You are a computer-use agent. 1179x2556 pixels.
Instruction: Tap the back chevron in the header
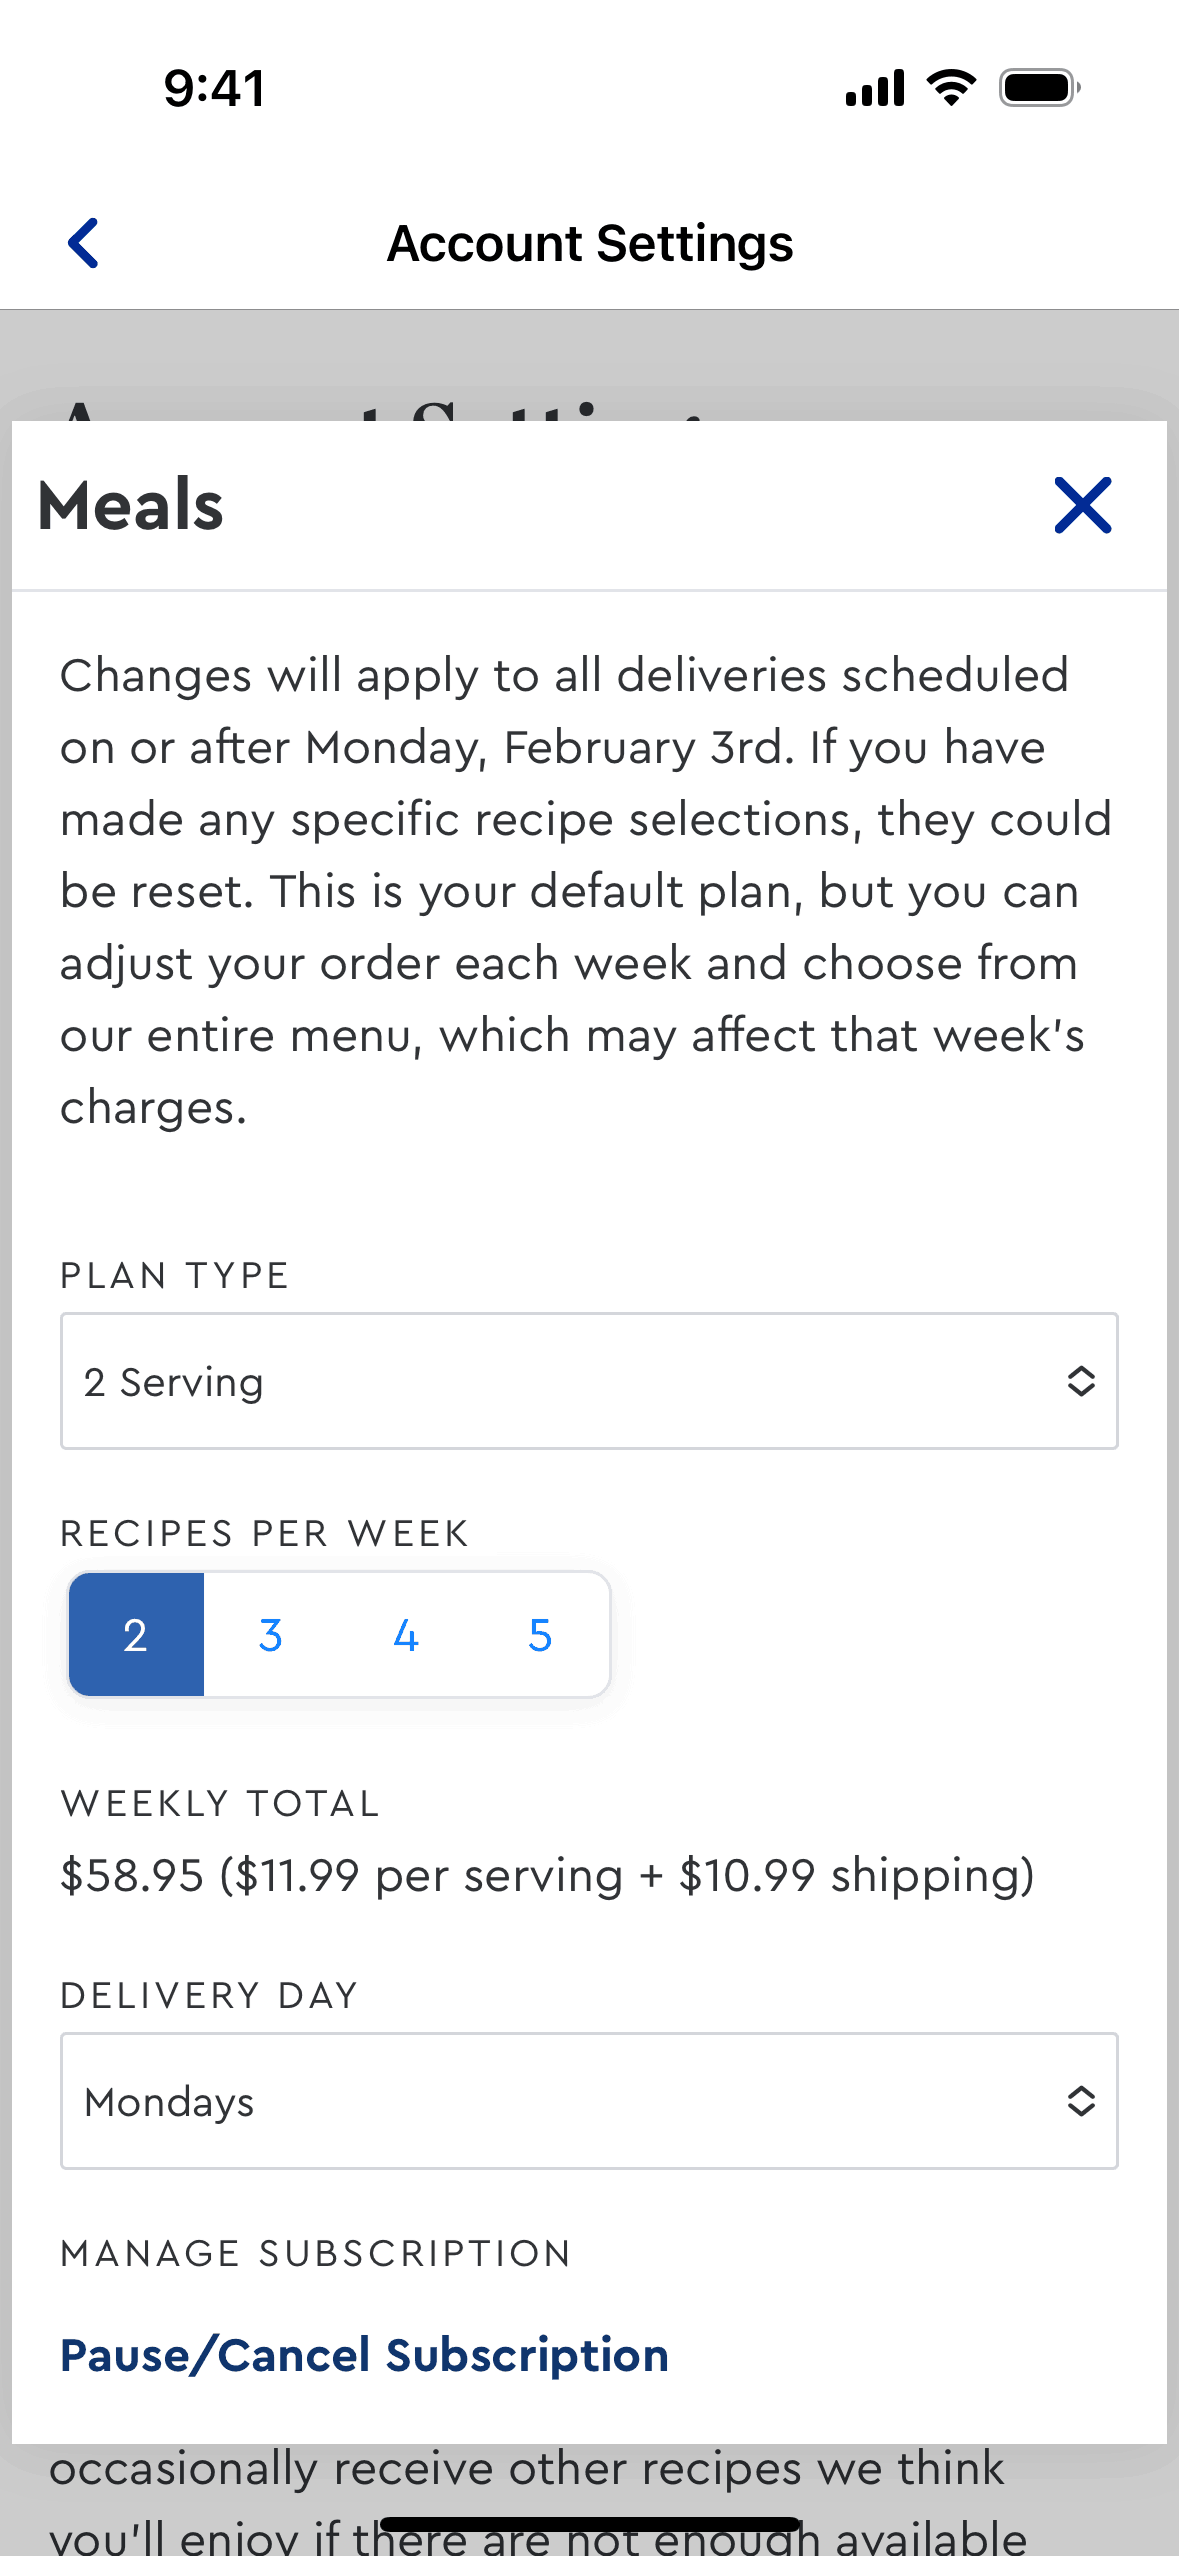[x=84, y=243]
